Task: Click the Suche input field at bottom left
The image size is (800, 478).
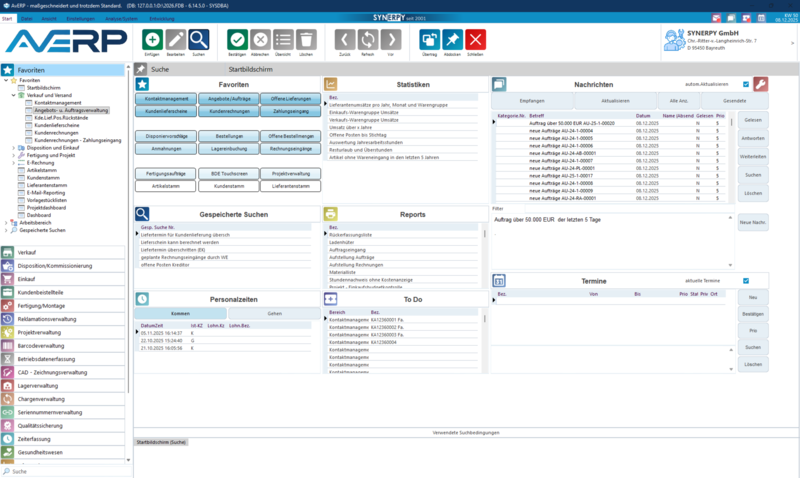Action: pyautogui.click(x=65, y=471)
